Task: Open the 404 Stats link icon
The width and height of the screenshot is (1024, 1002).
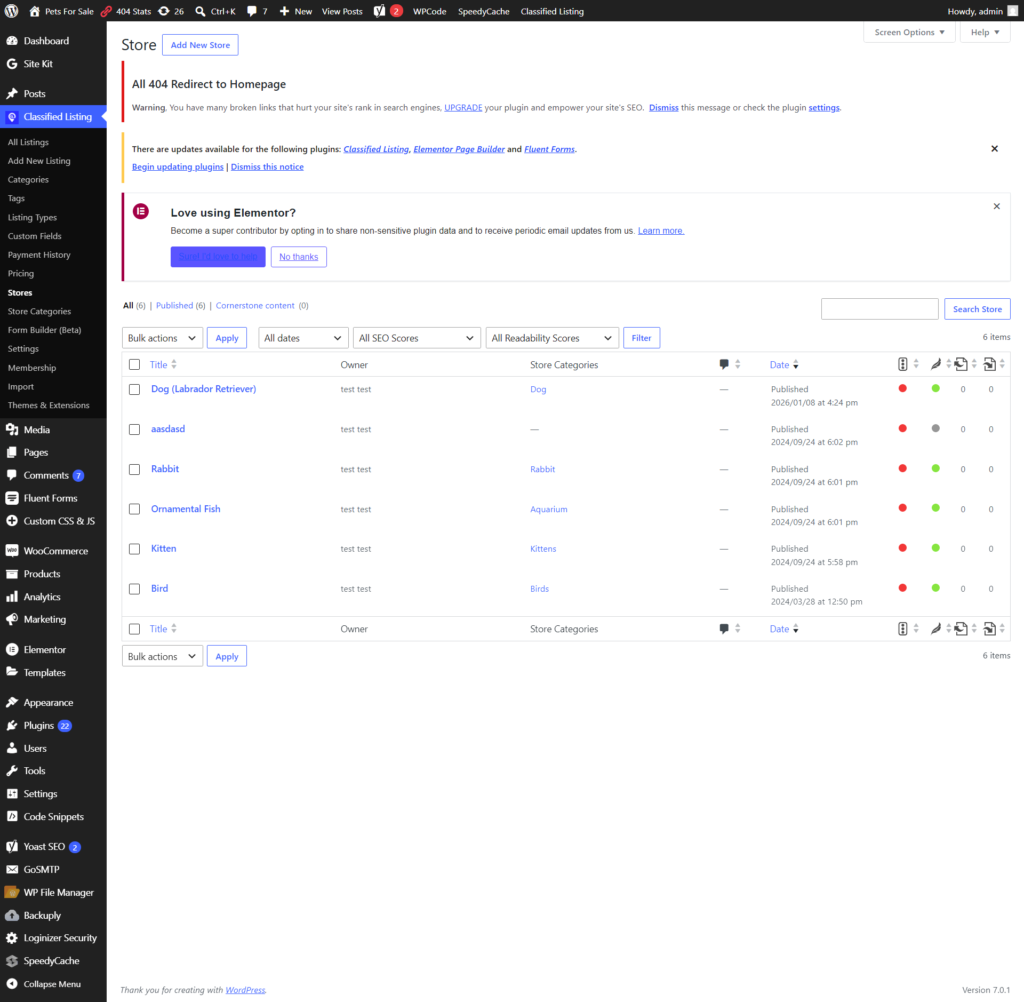Action: tap(106, 11)
